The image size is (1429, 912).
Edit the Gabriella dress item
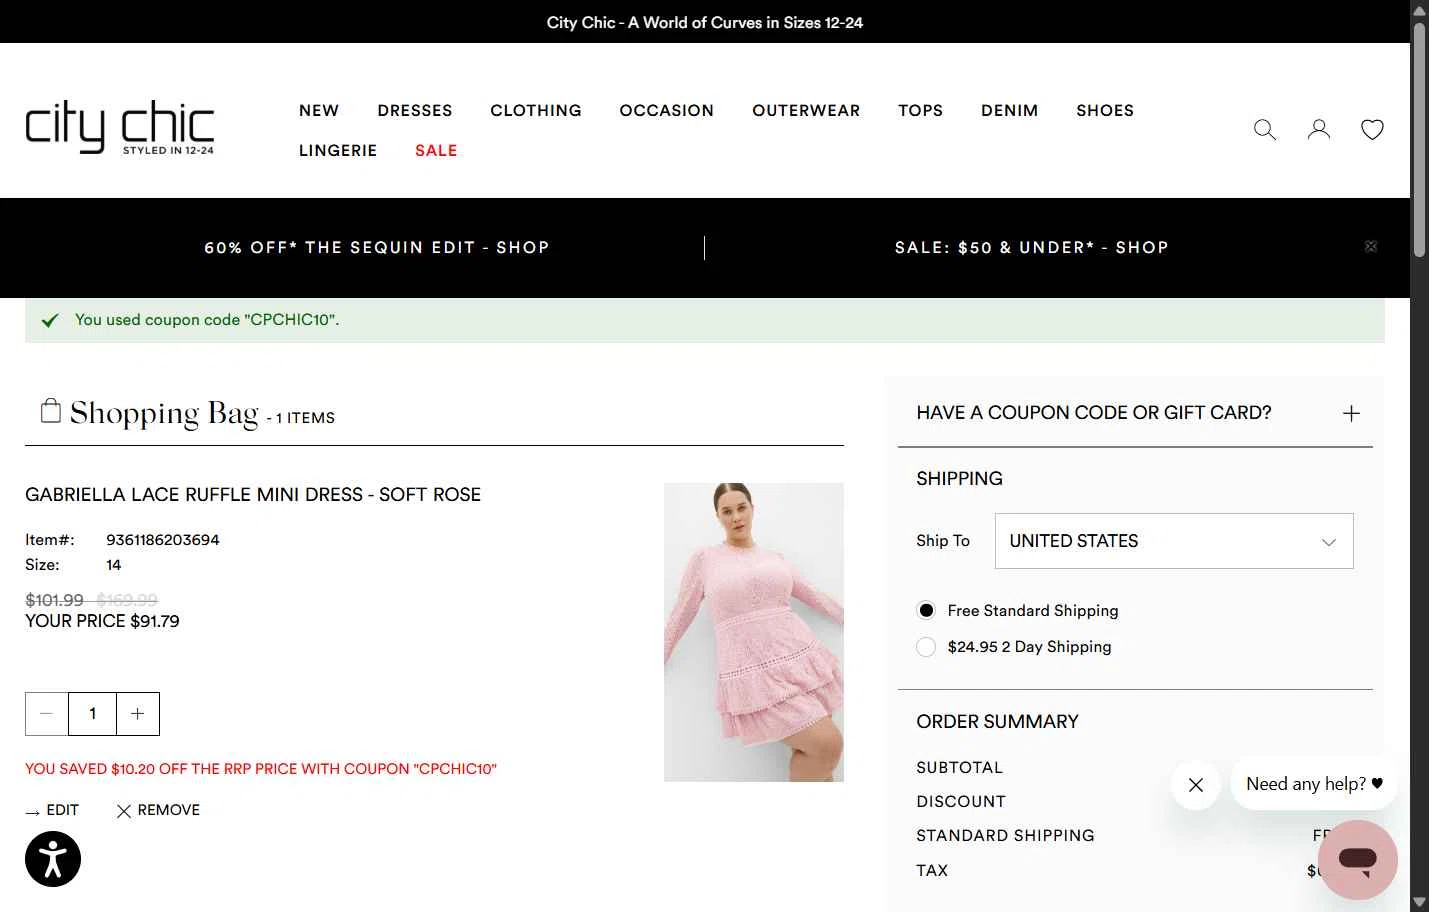coord(53,810)
